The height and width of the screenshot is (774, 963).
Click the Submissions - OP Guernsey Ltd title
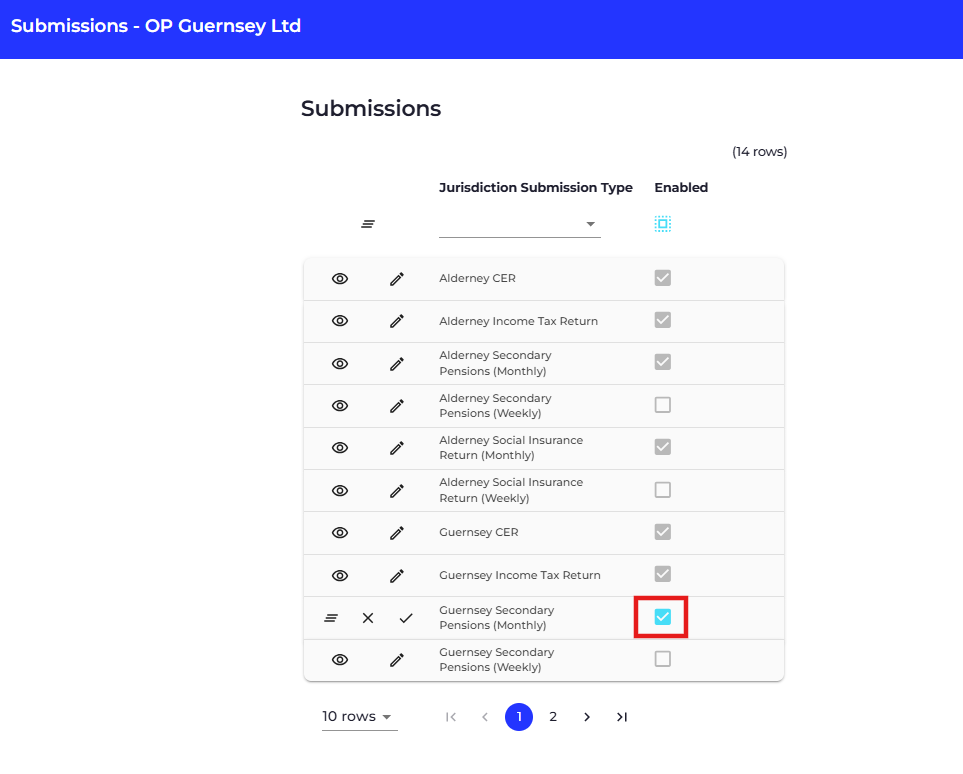[156, 26]
